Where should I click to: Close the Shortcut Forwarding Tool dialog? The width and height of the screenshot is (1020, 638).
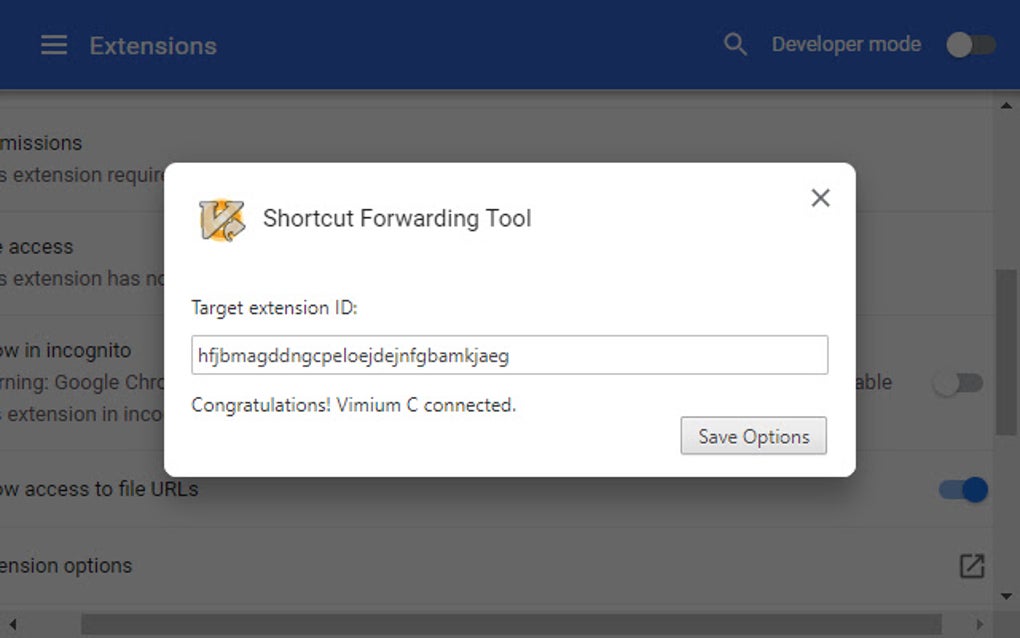pyautogui.click(x=820, y=198)
